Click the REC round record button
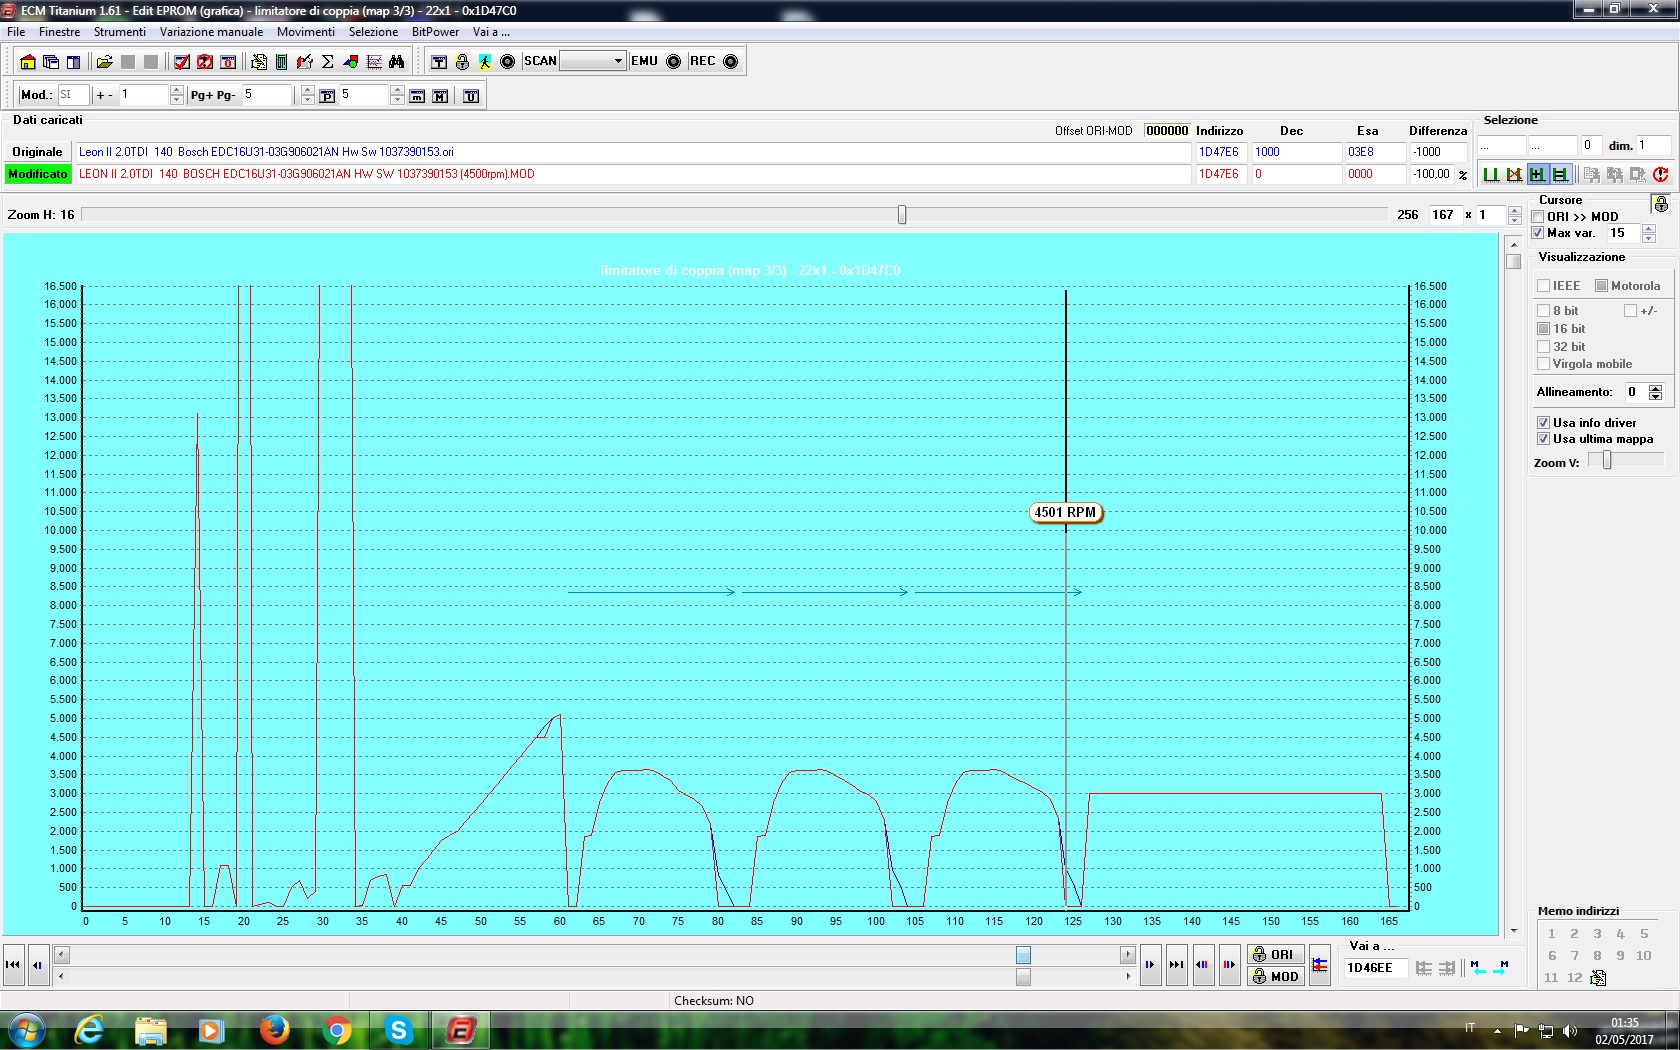The width and height of the screenshot is (1680, 1050). click(731, 62)
